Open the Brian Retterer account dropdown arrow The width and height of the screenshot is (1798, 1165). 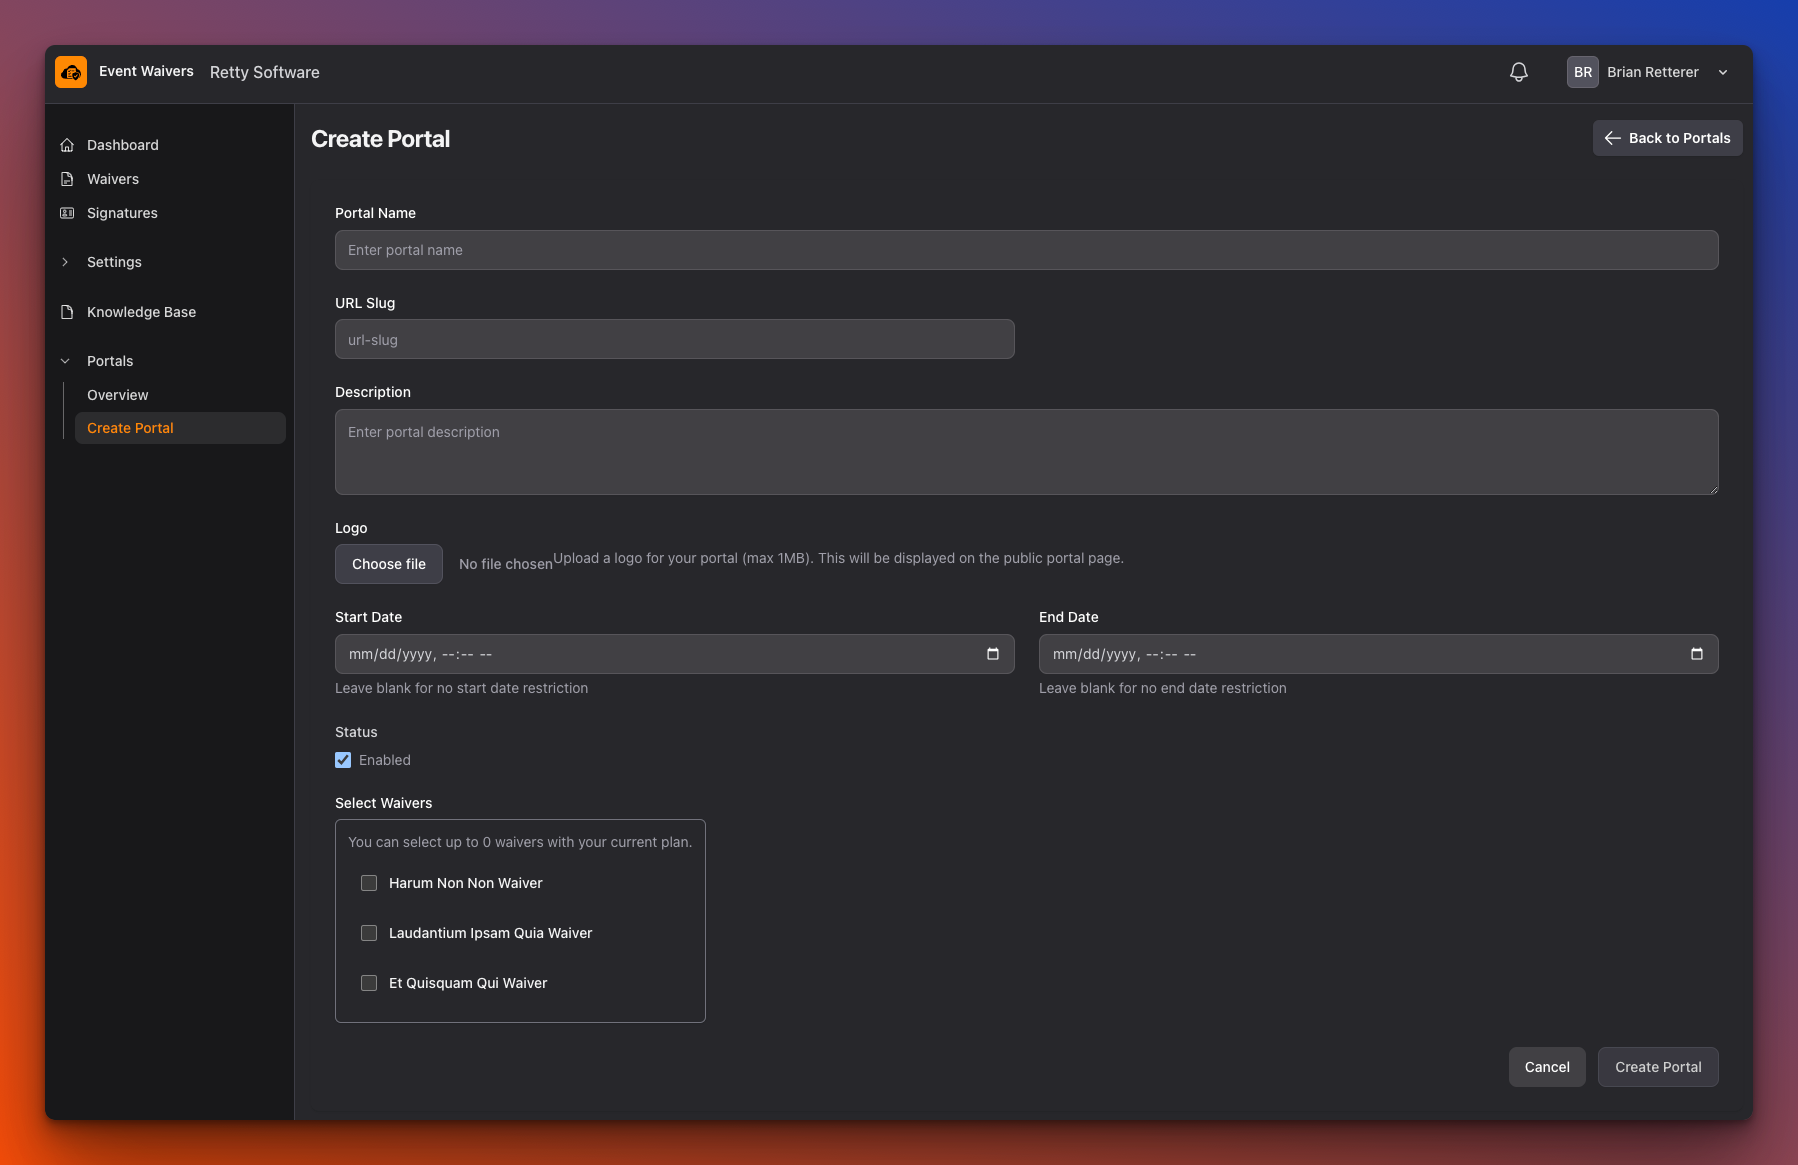coord(1722,72)
